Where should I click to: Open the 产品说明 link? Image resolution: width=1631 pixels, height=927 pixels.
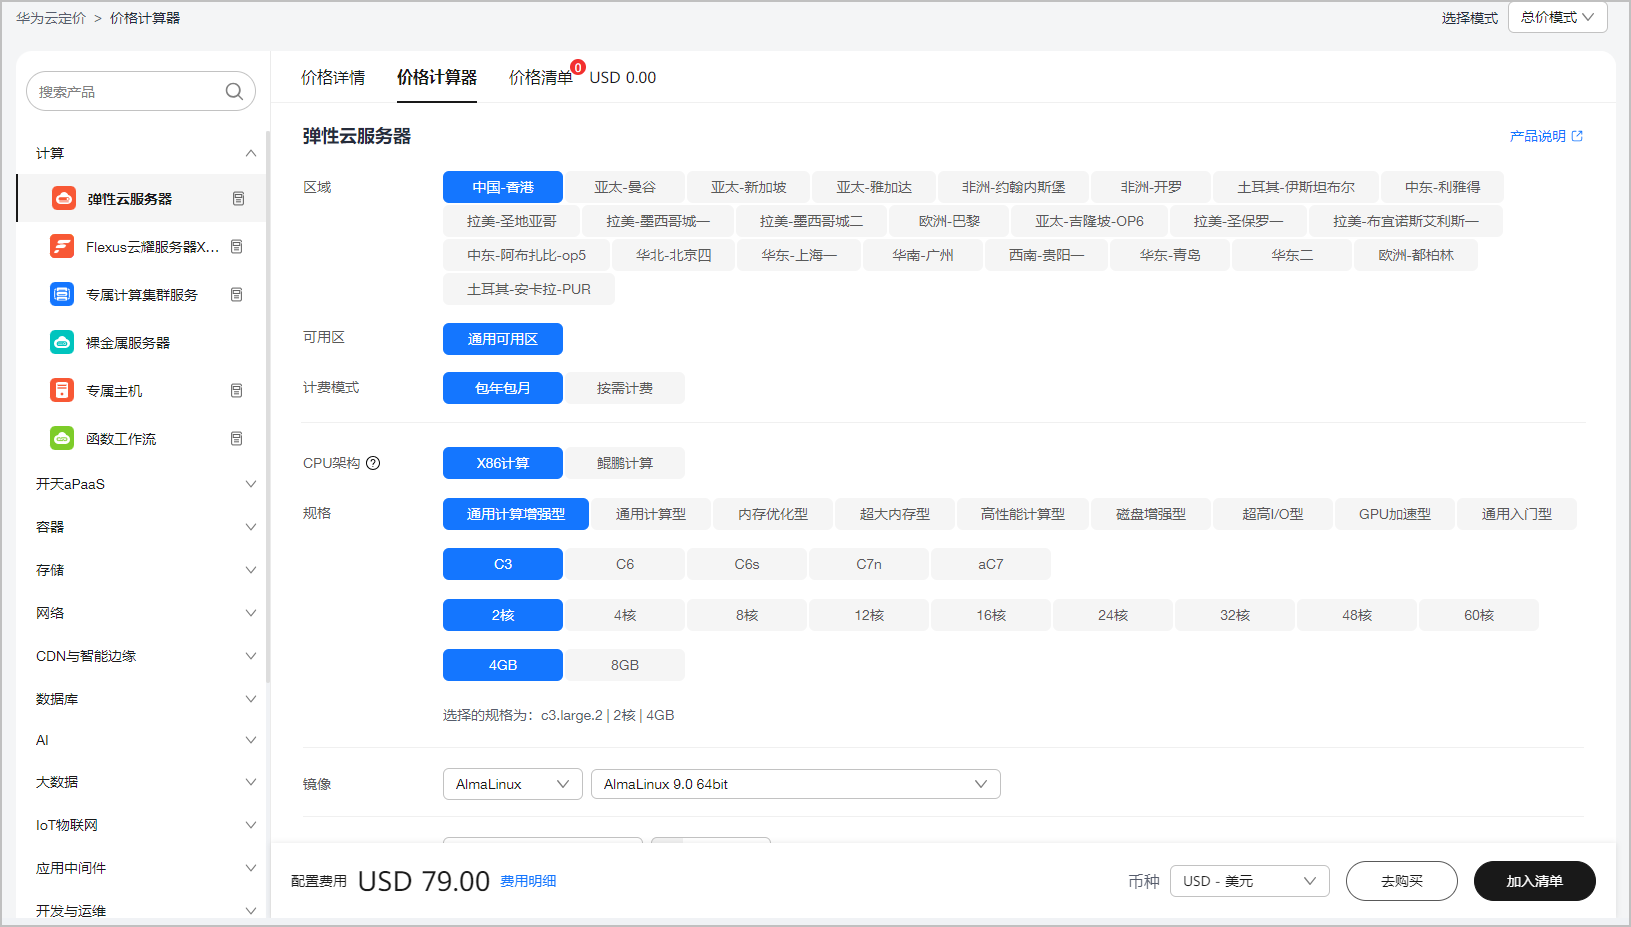pos(1545,136)
